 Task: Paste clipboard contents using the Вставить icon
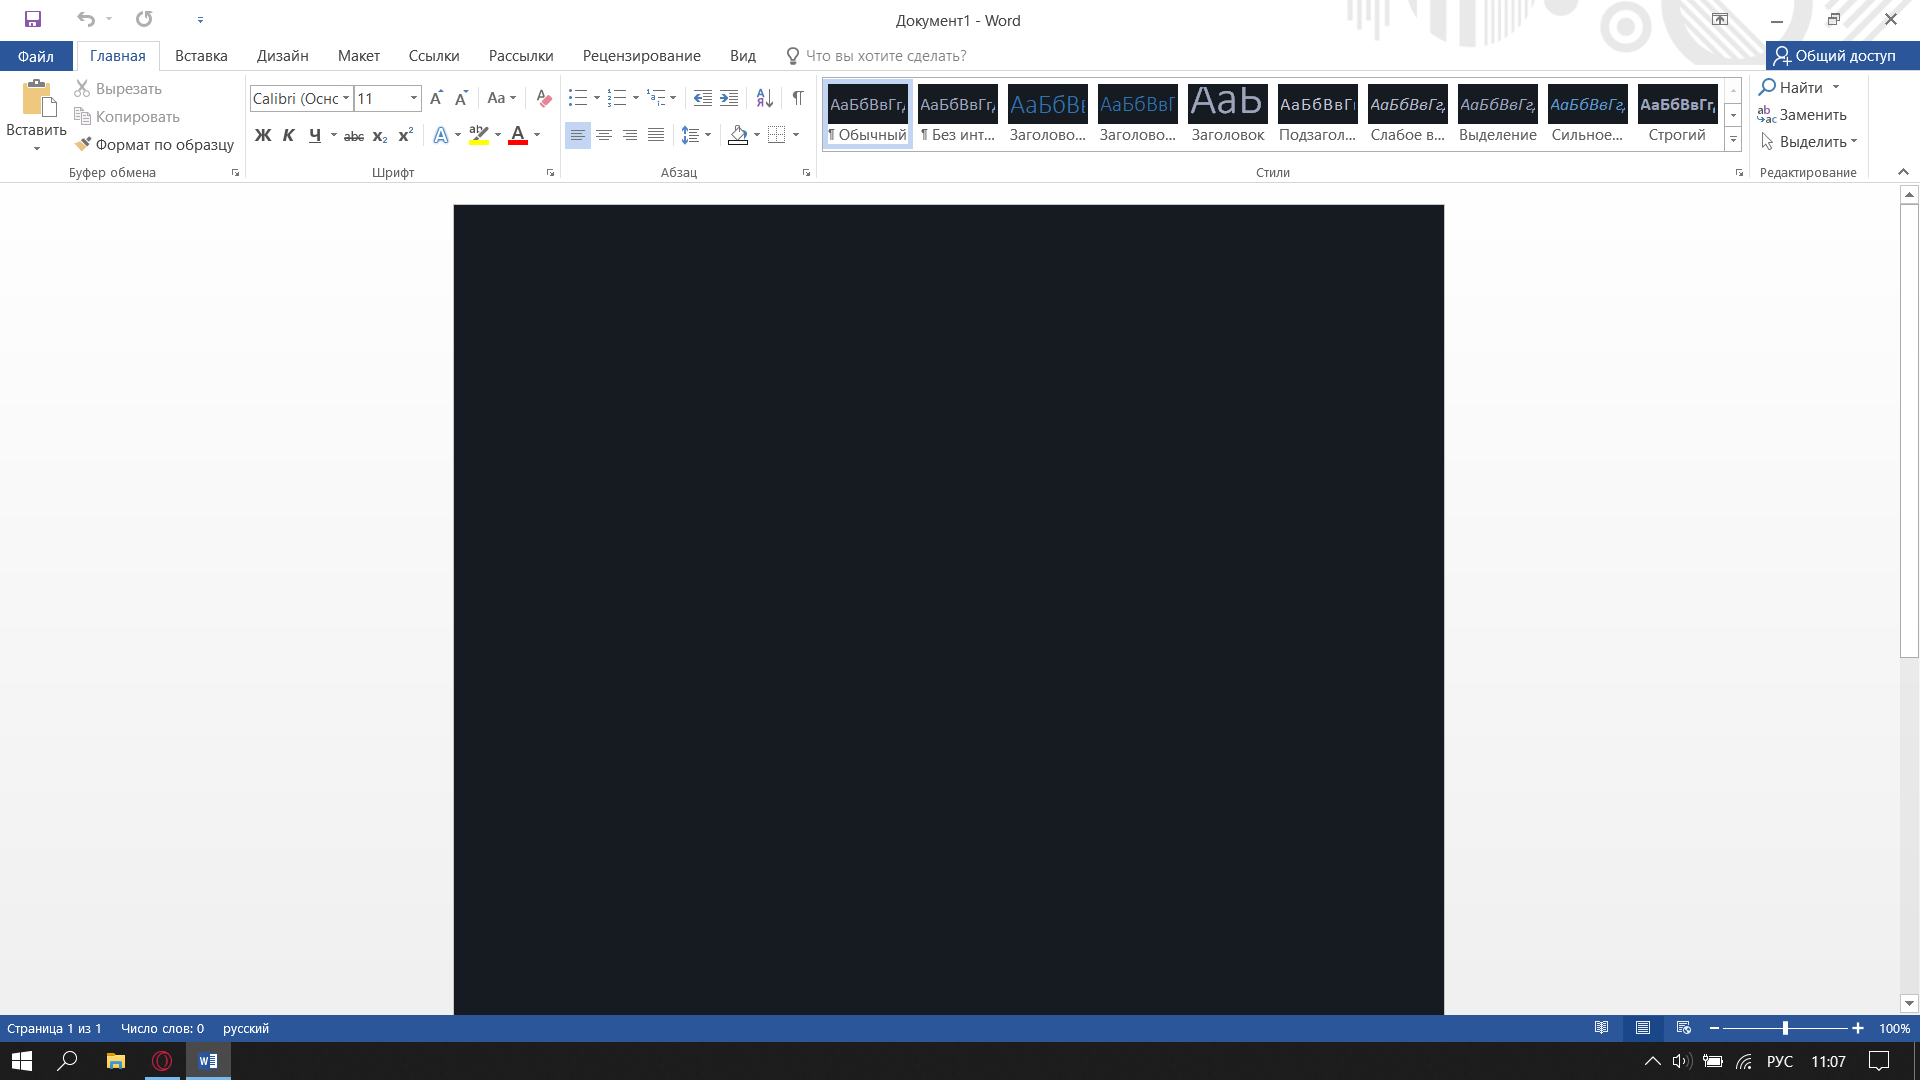pyautogui.click(x=37, y=99)
